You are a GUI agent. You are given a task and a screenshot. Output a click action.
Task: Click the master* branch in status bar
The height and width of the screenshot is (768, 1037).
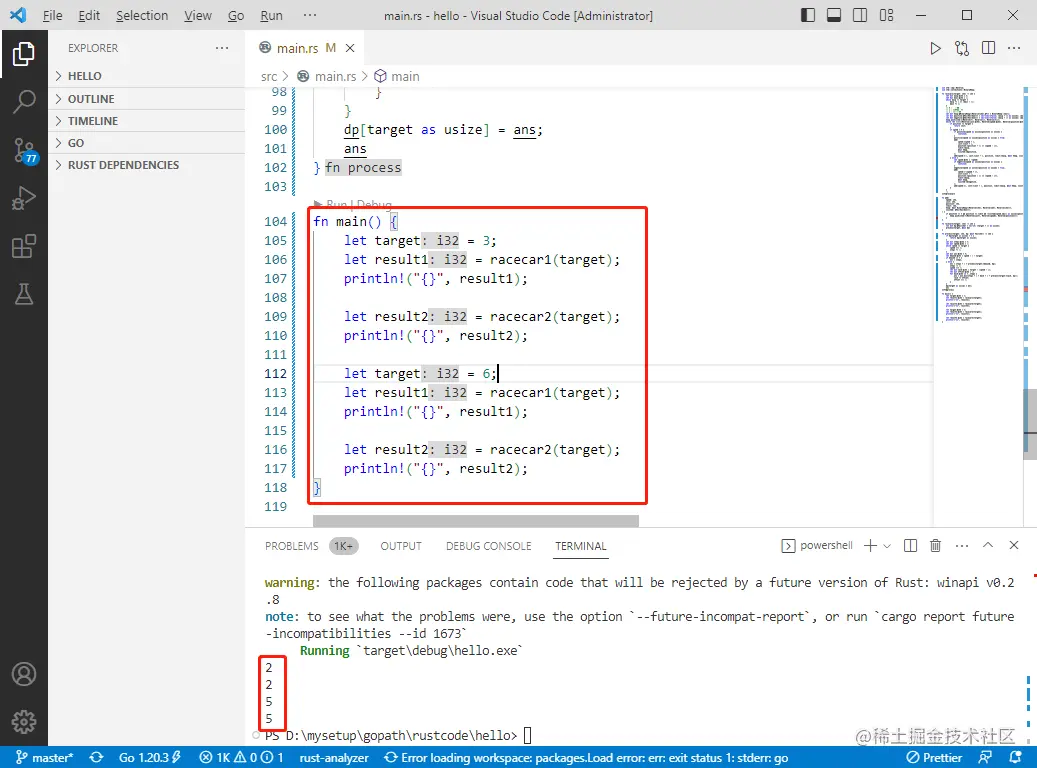point(44,757)
